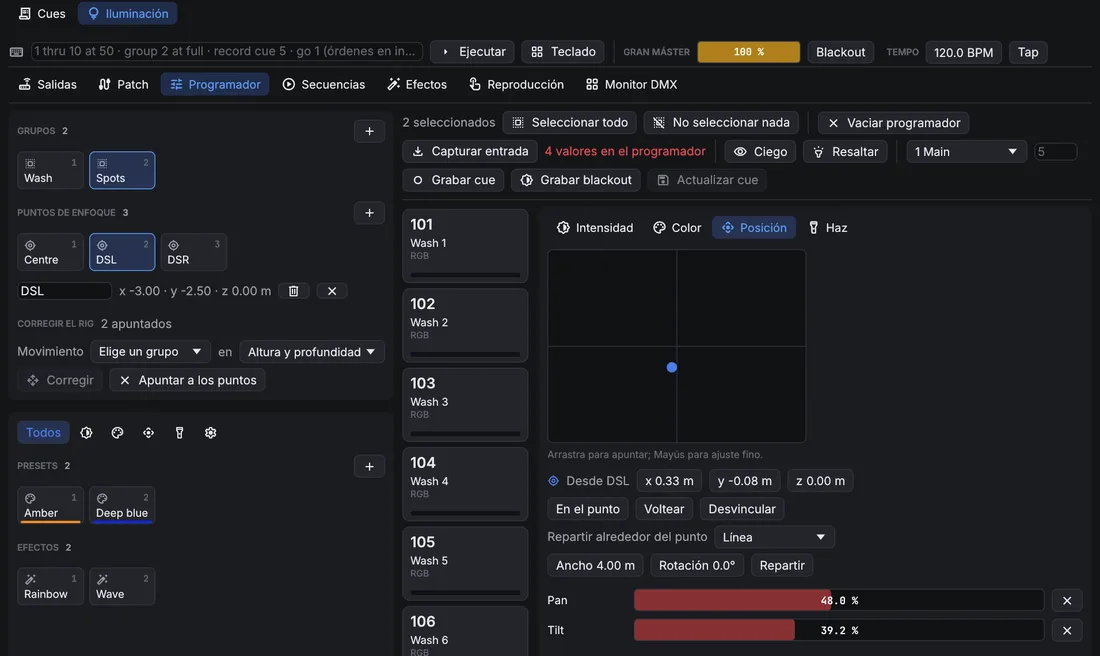1100x656 pixels.
Task: Toggle the Resaltar highlight mode
Action: (x=845, y=152)
